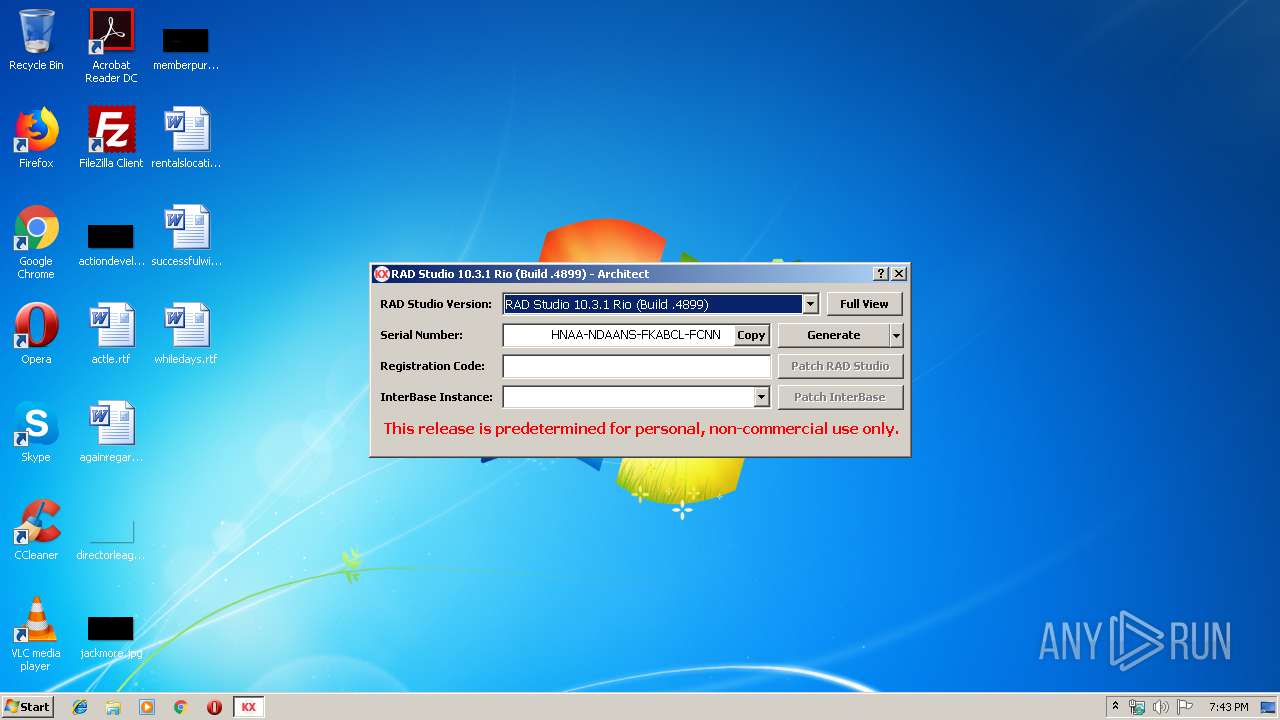Viewport: 1280px width, 720px height.
Task: Launch FileZilla Client shortcut
Action: pyautogui.click(x=111, y=138)
